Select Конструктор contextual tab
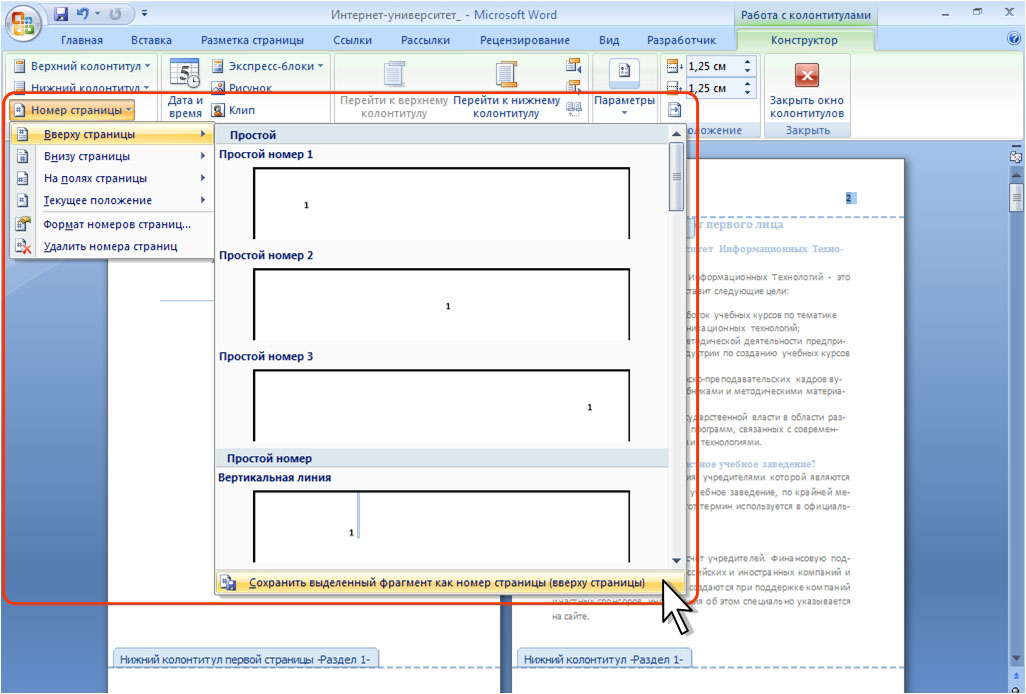The width and height of the screenshot is (1026, 694). tap(804, 40)
